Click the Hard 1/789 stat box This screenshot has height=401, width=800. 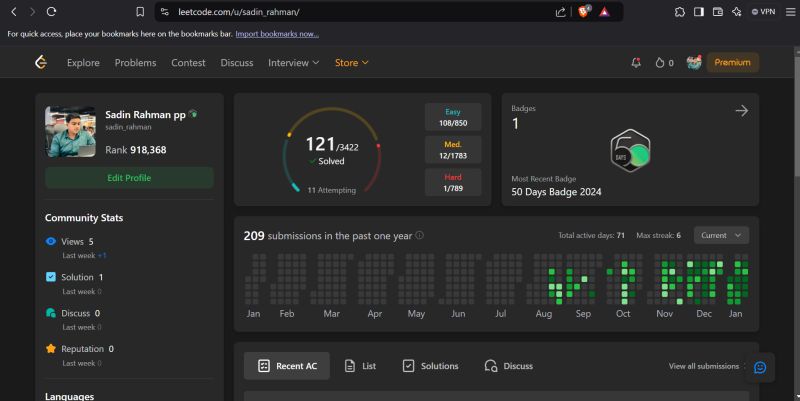coord(453,183)
